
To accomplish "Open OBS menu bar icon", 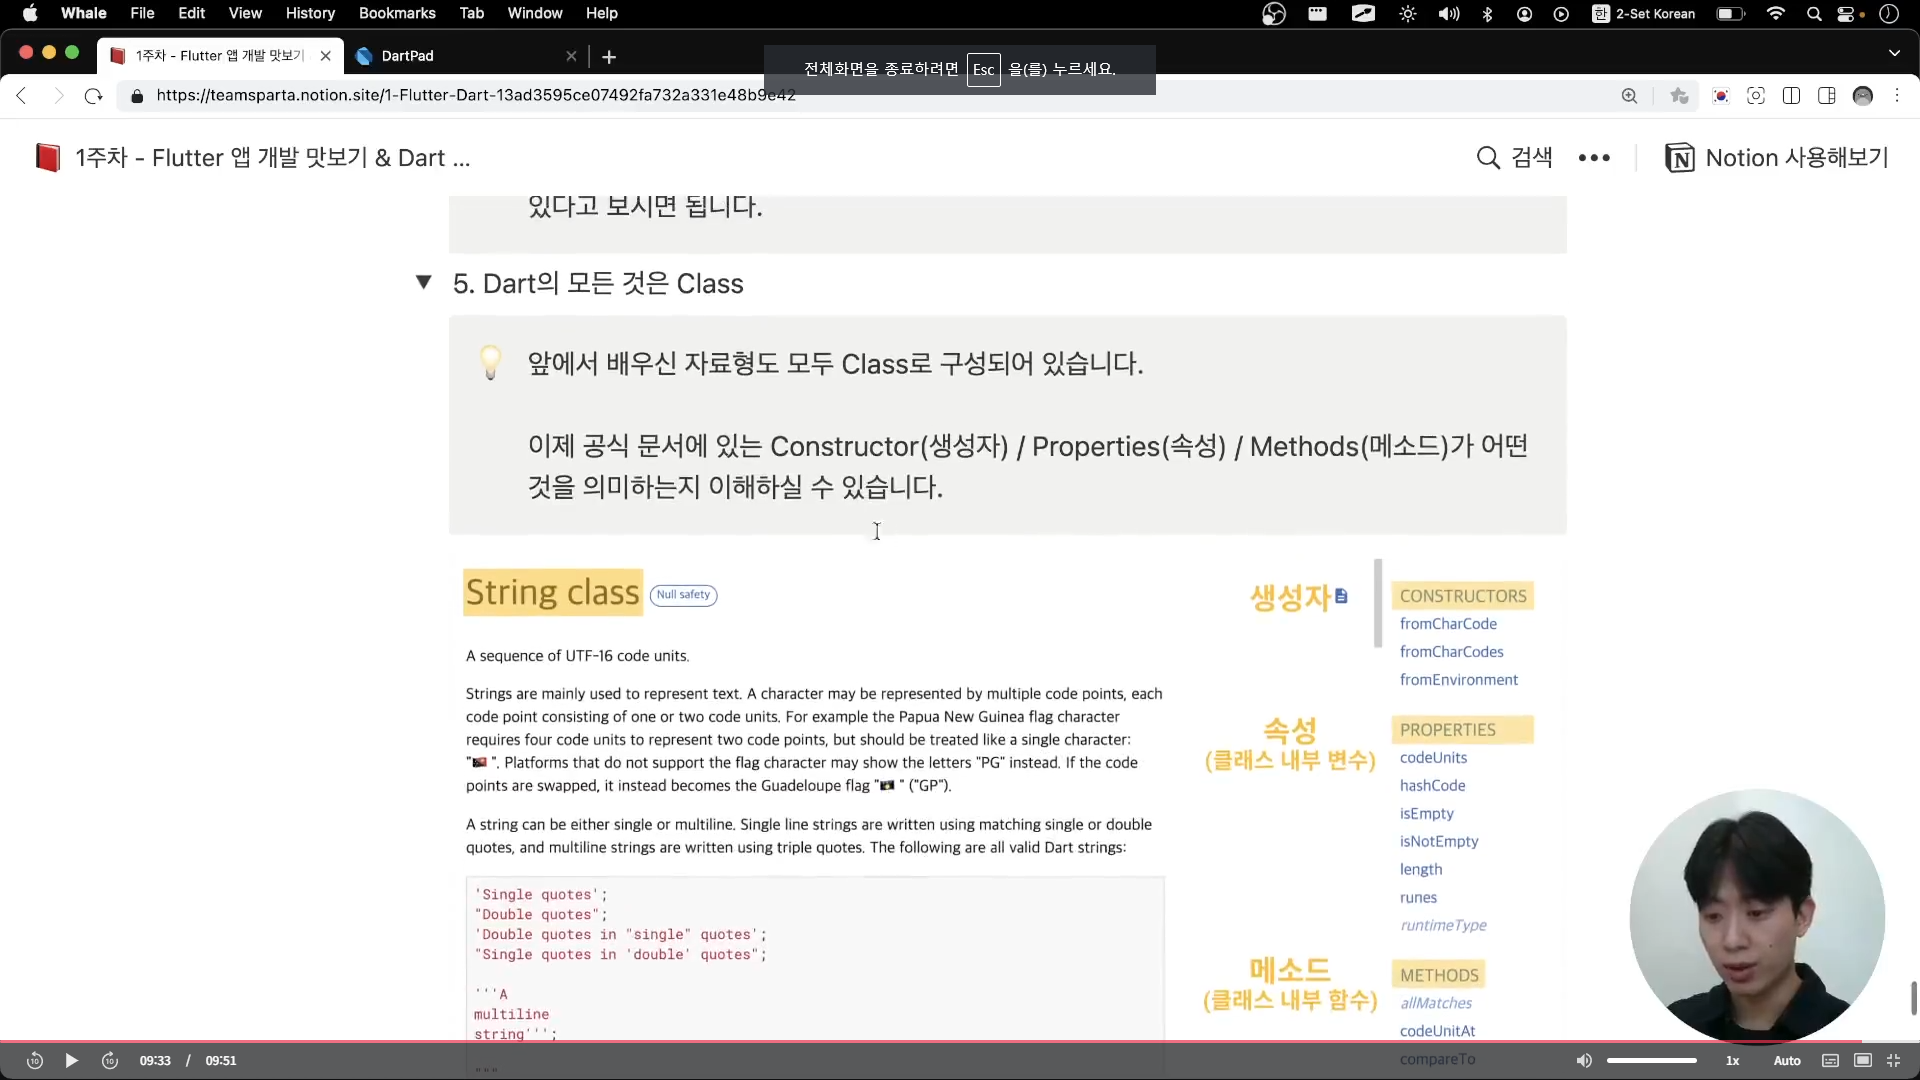I will 1273,14.
